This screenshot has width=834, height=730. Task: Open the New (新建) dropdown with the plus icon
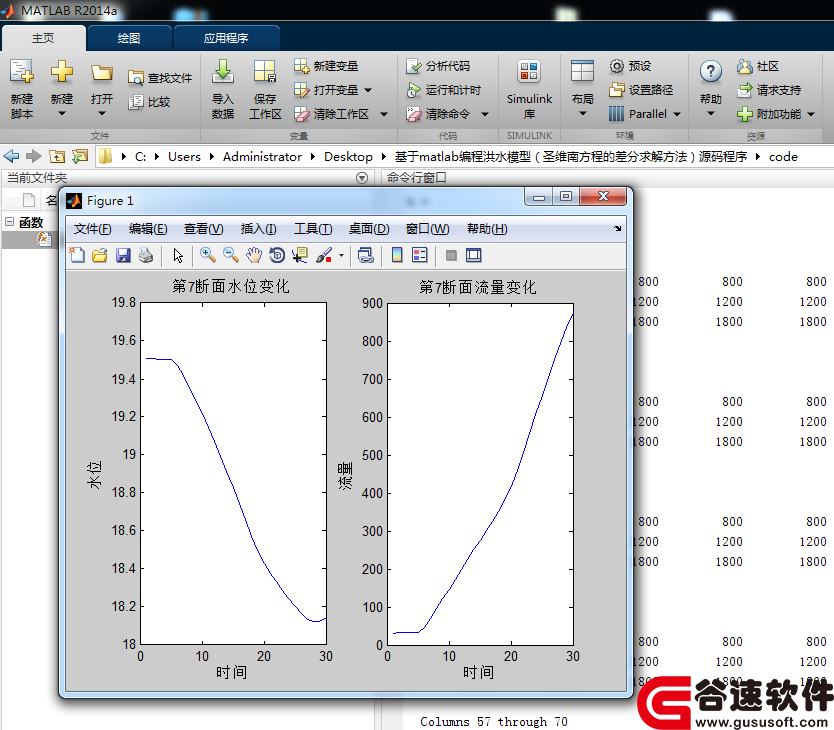[62, 89]
